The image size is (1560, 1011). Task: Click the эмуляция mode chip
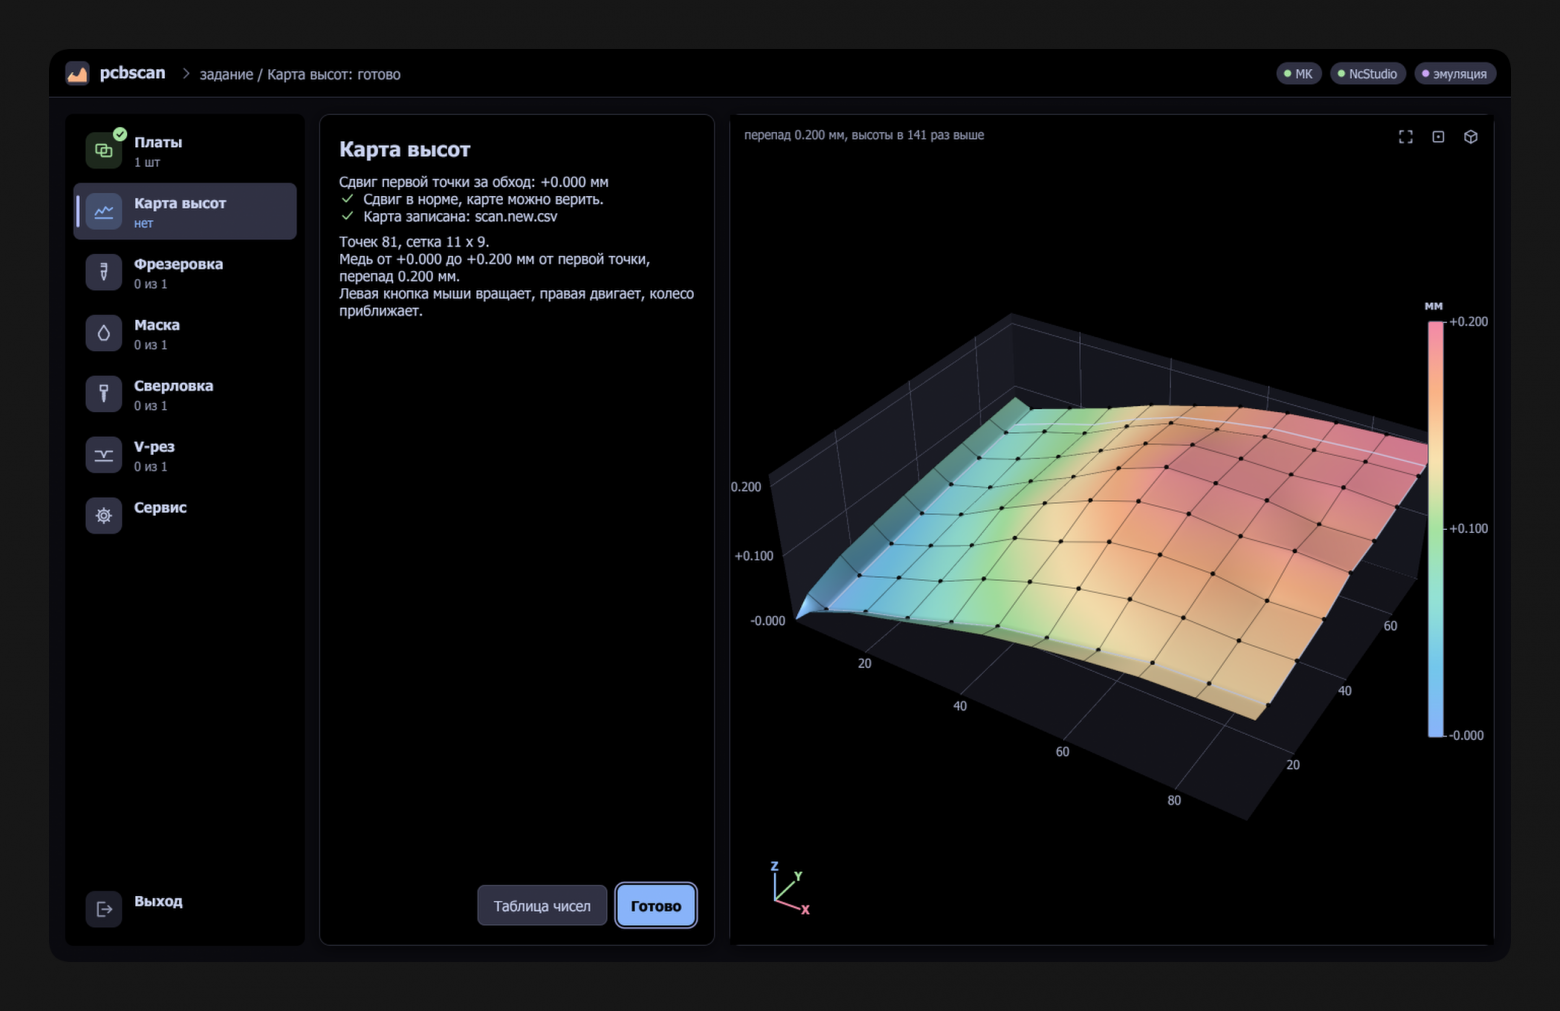click(1455, 74)
